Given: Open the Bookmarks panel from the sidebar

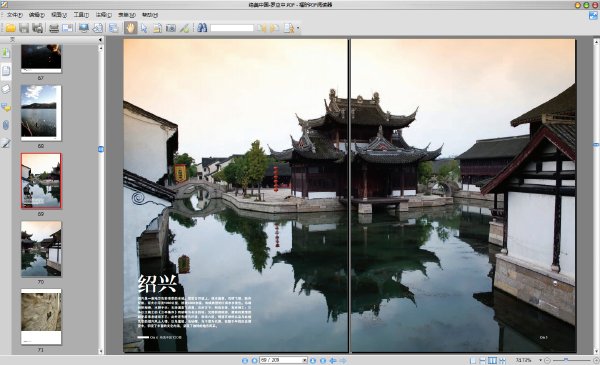Looking at the screenshot, I should (6, 53).
